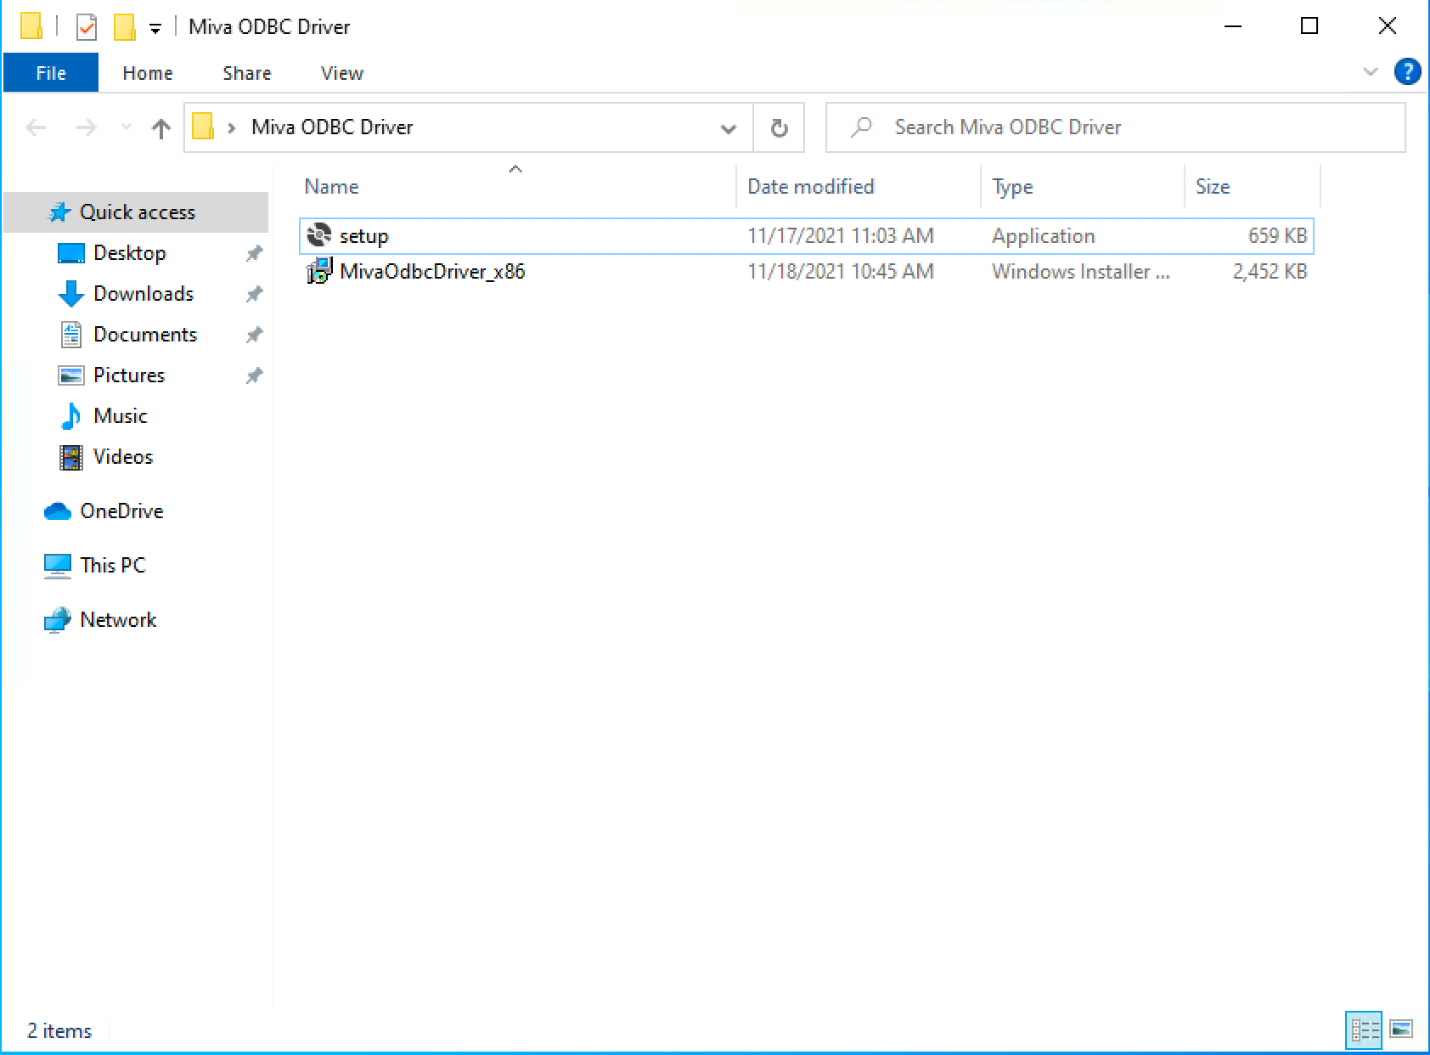
Task: Refresh the Miva ODBC Driver folder
Action: click(779, 128)
